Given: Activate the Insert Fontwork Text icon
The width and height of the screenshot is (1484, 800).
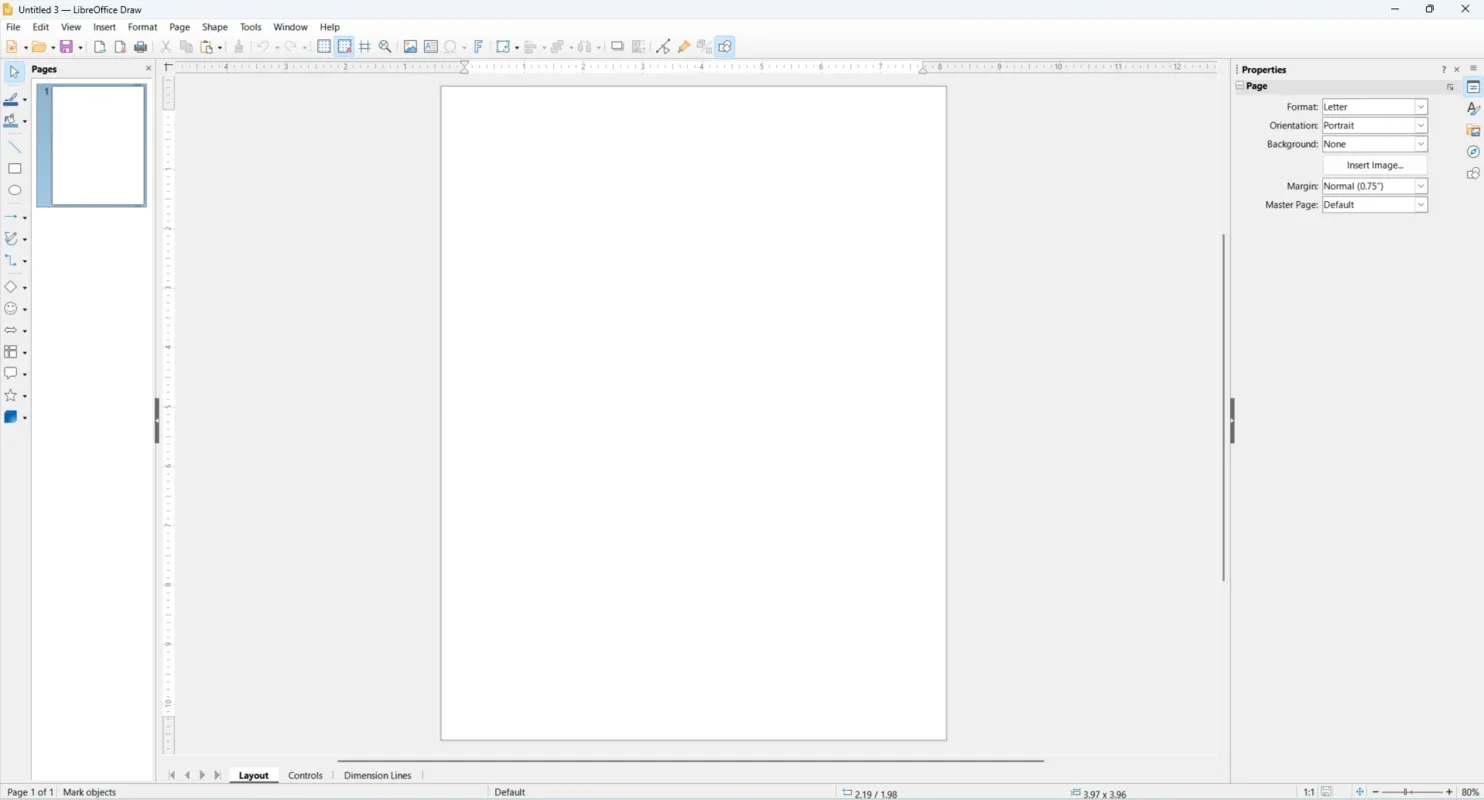Looking at the screenshot, I should pos(479,46).
